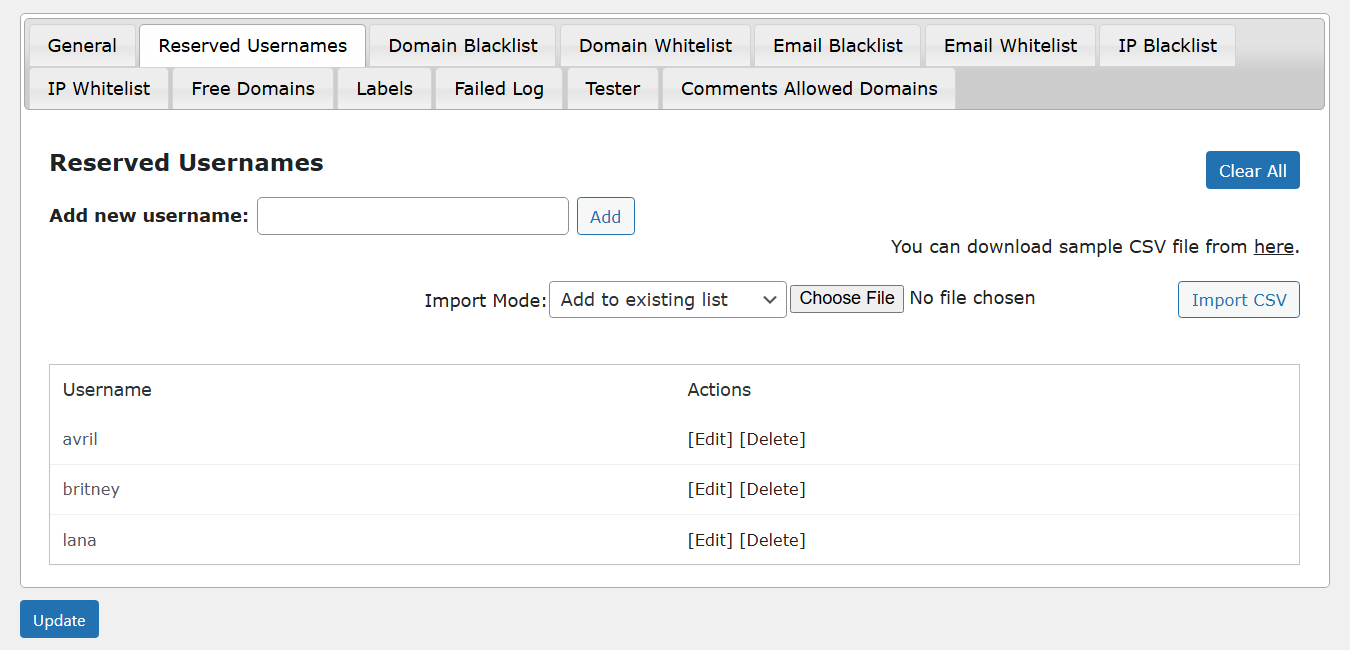Open the Import Mode dropdown

pyautogui.click(x=667, y=299)
